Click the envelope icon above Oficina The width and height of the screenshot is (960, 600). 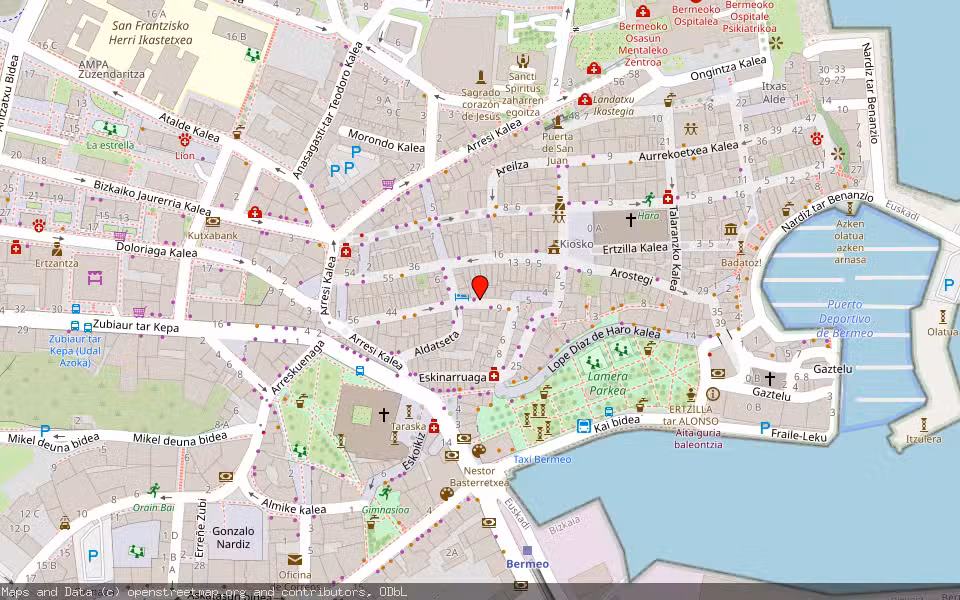coord(295,560)
